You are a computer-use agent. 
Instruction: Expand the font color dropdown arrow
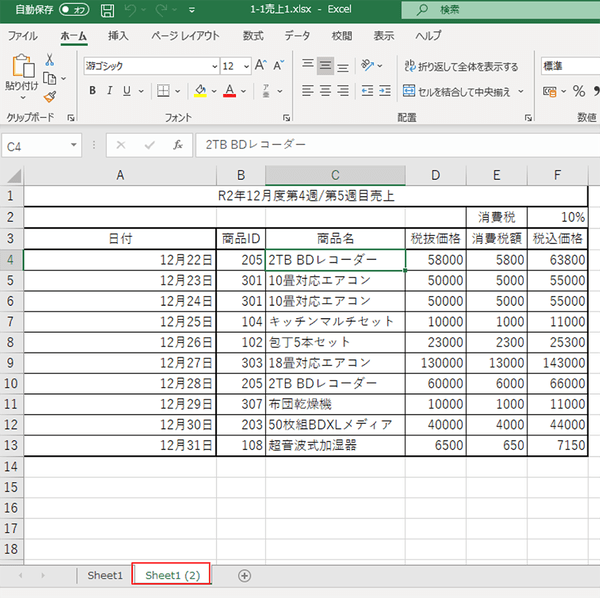pyautogui.click(x=244, y=91)
